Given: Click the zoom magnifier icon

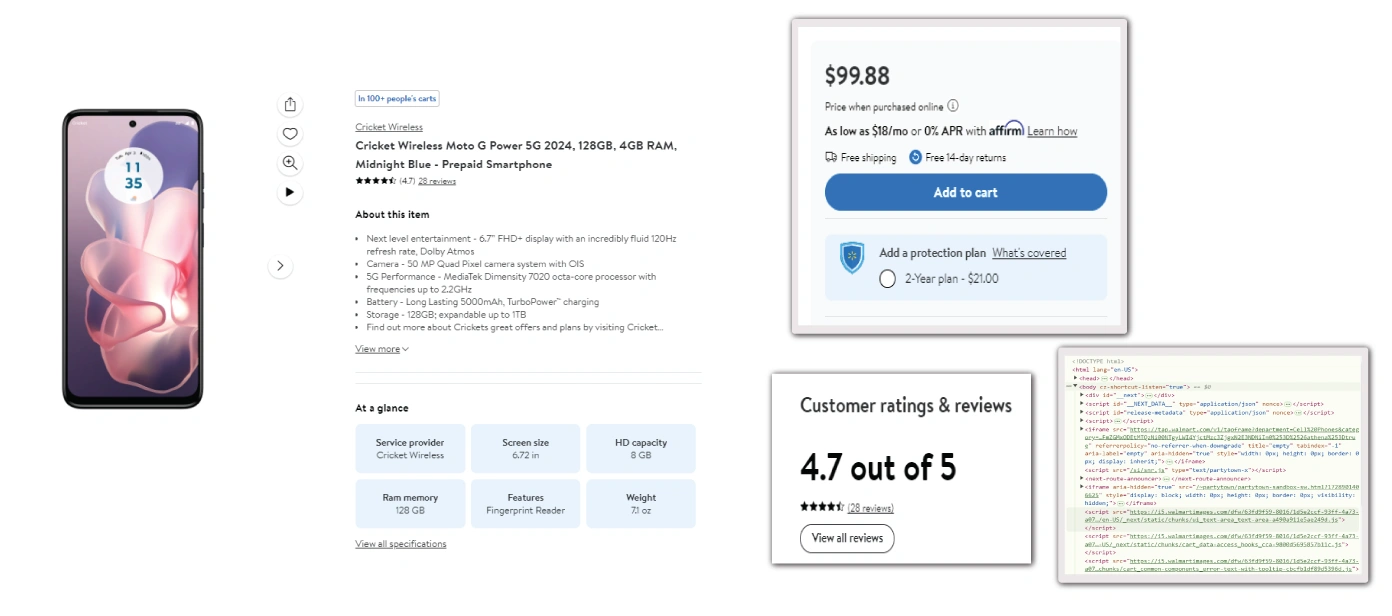Looking at the screenshot, I should coord(290,163).
